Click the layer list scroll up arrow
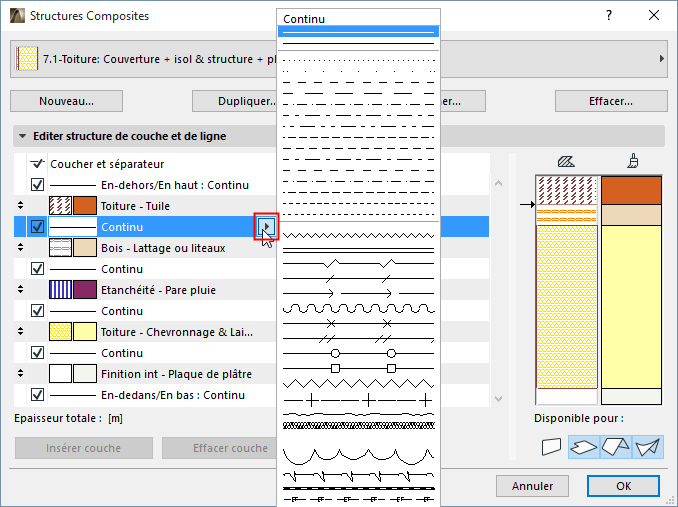This screenshot has height=507, width=678. pos(498,184)
